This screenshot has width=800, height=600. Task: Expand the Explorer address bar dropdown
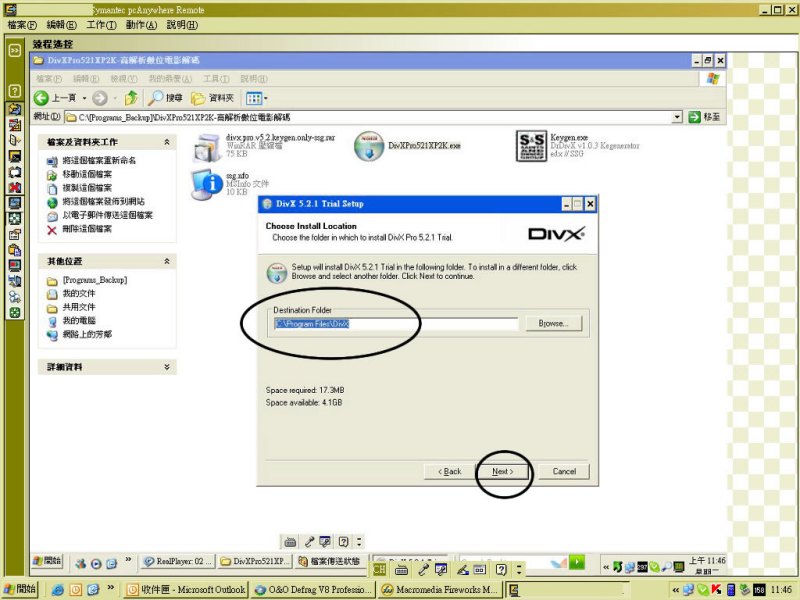coord(677,117)
